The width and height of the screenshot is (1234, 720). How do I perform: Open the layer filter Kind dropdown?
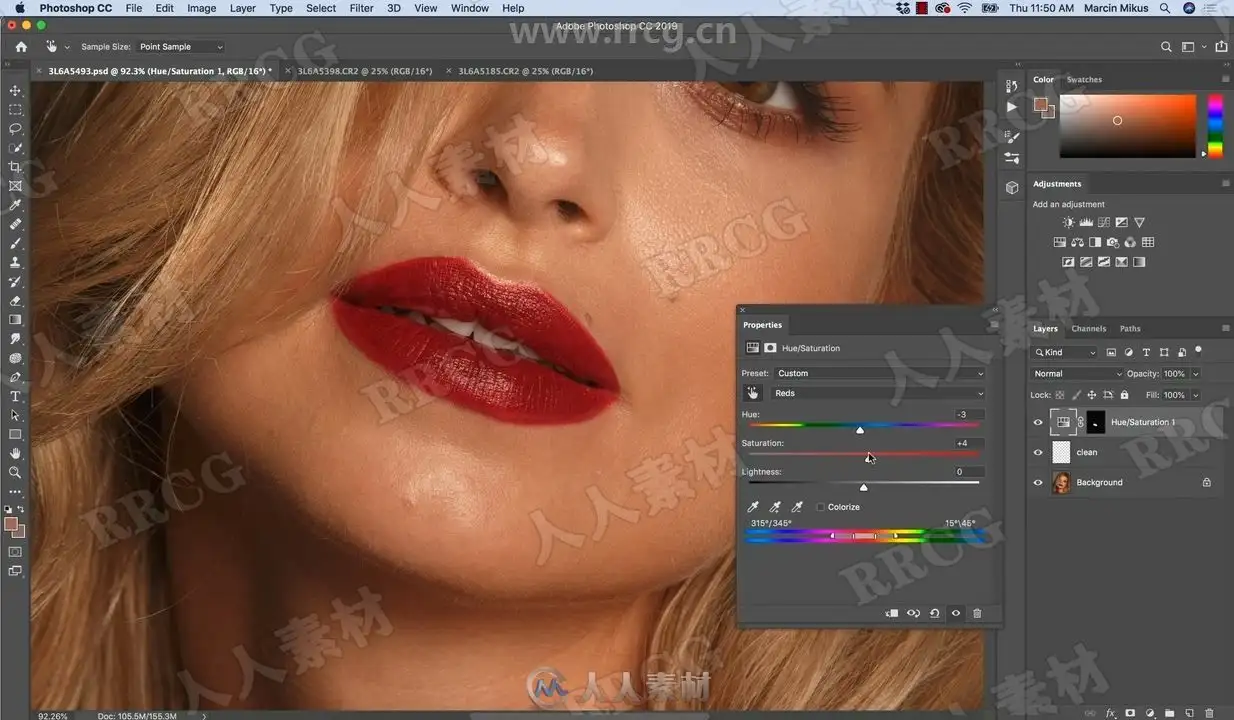coord(1065,352)
